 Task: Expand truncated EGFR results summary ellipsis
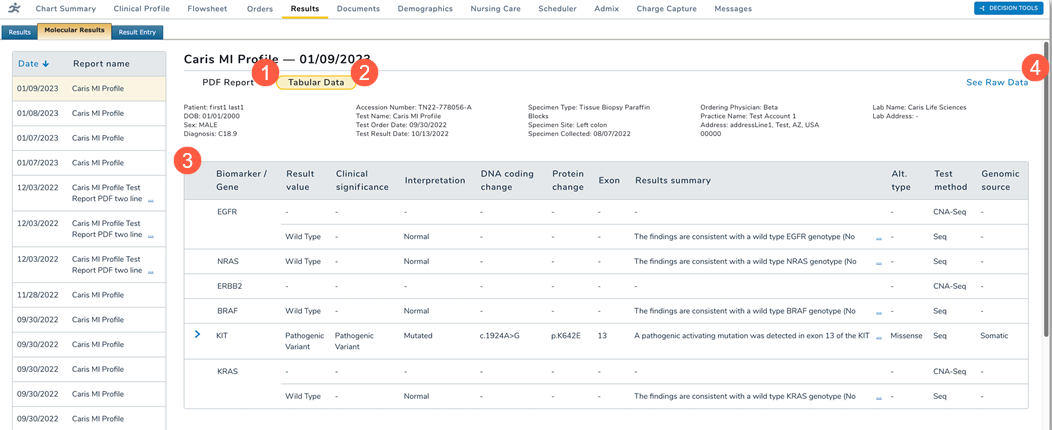coord(879,238)
